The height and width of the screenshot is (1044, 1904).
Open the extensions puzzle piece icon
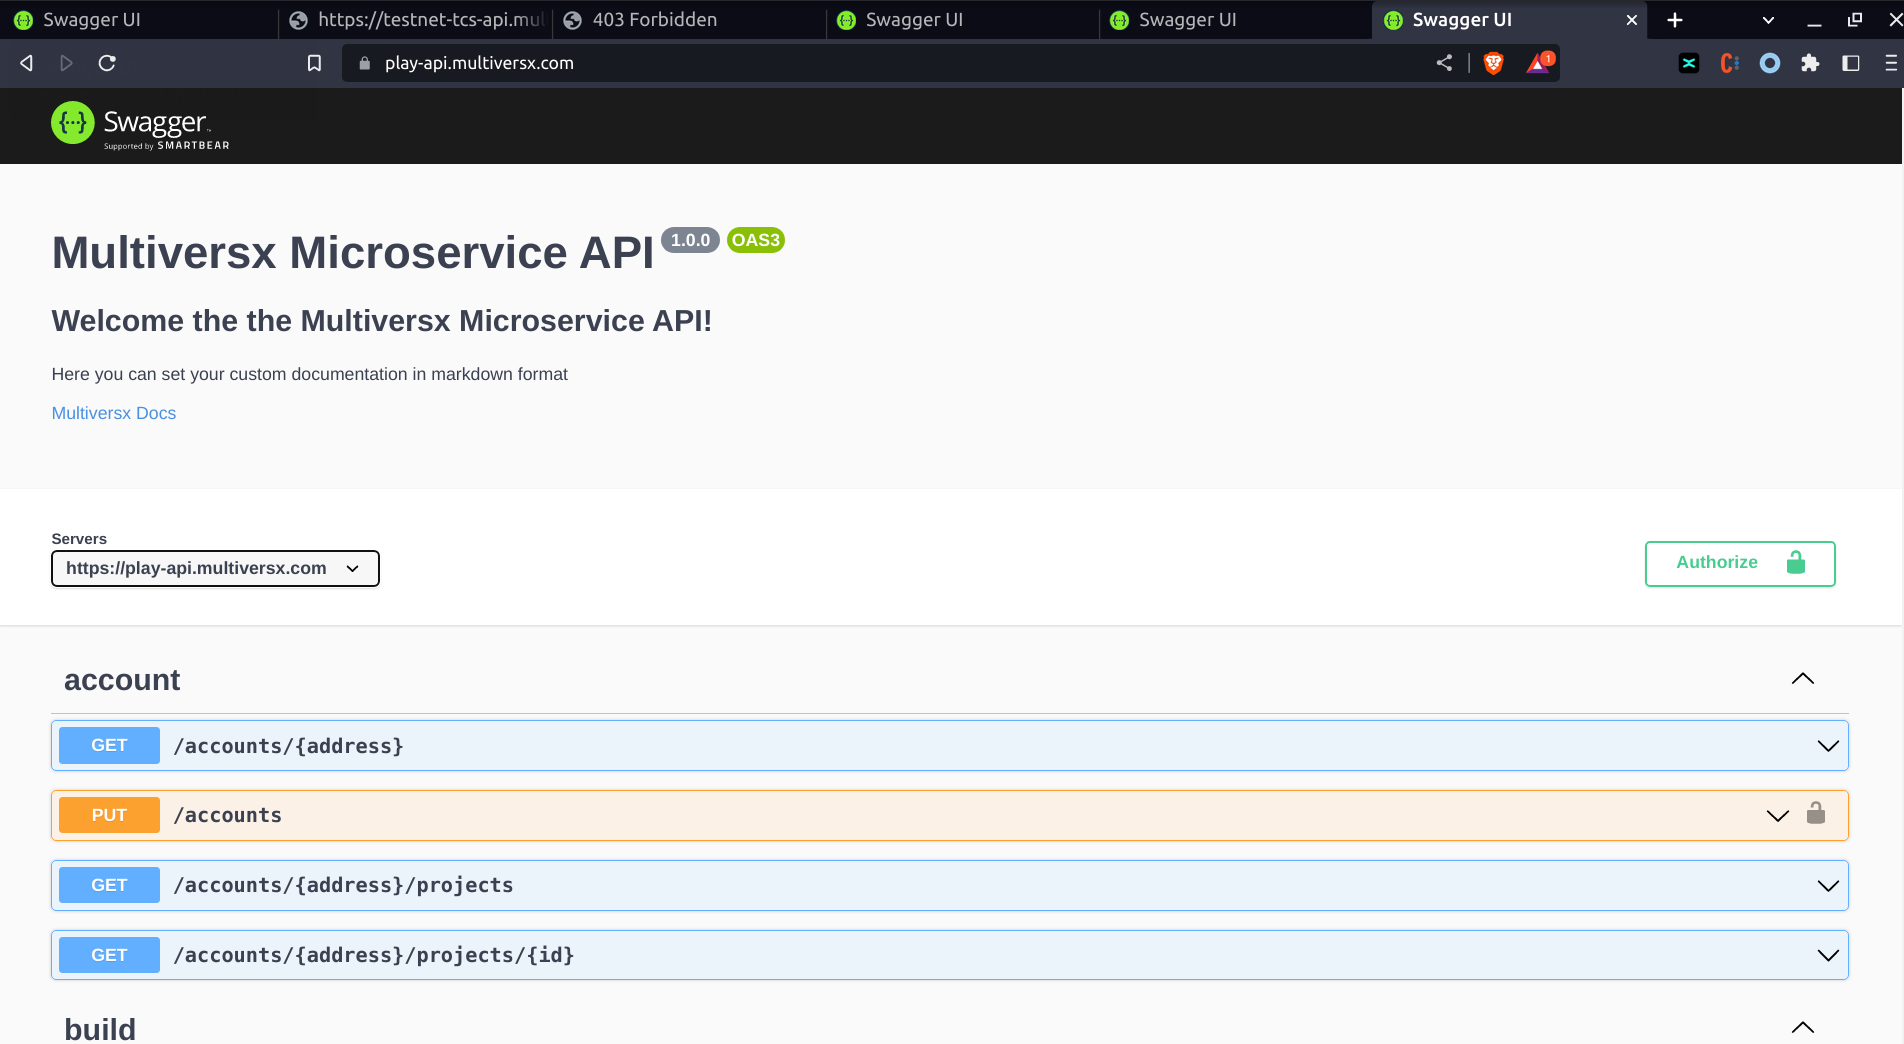(1810, 63)
